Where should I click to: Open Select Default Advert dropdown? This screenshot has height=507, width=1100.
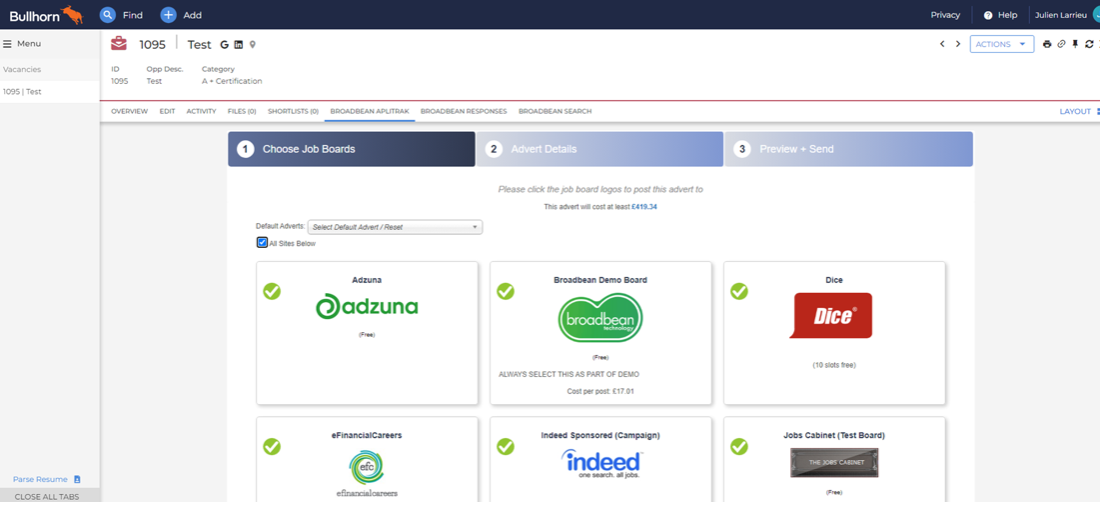pos(395,227)
